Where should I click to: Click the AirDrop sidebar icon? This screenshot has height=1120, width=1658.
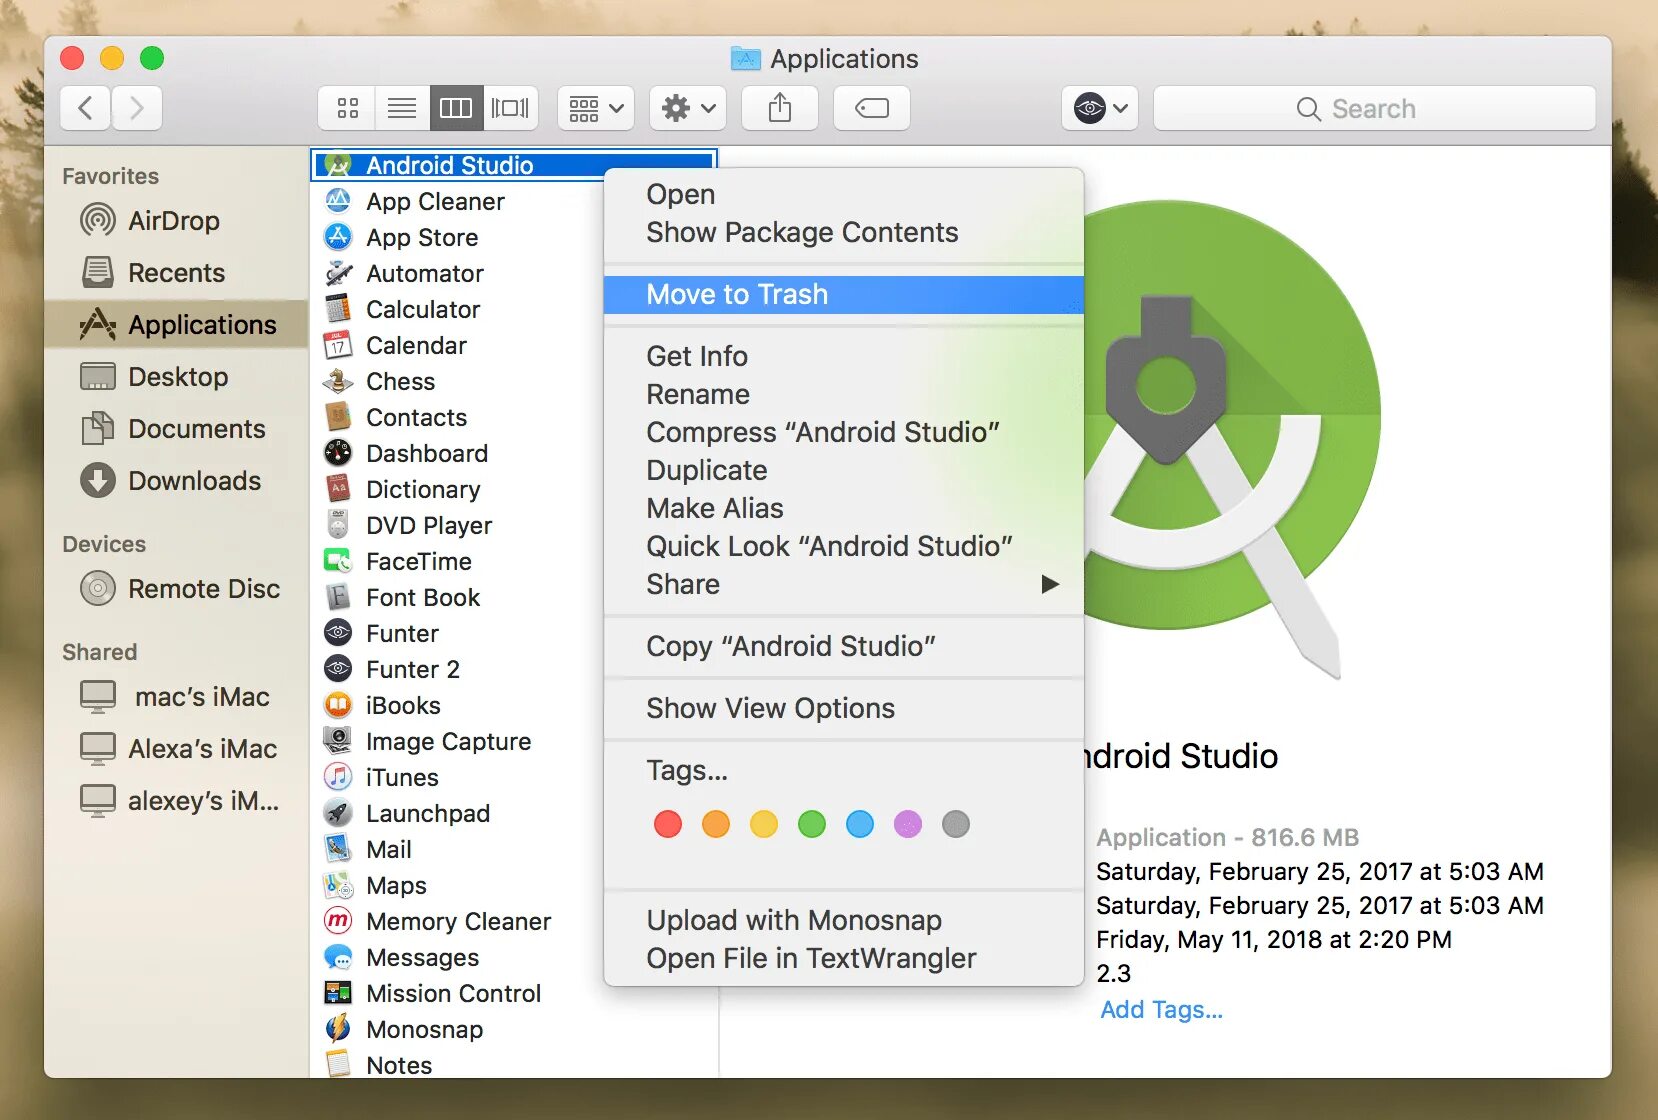[x=97, y=220]
